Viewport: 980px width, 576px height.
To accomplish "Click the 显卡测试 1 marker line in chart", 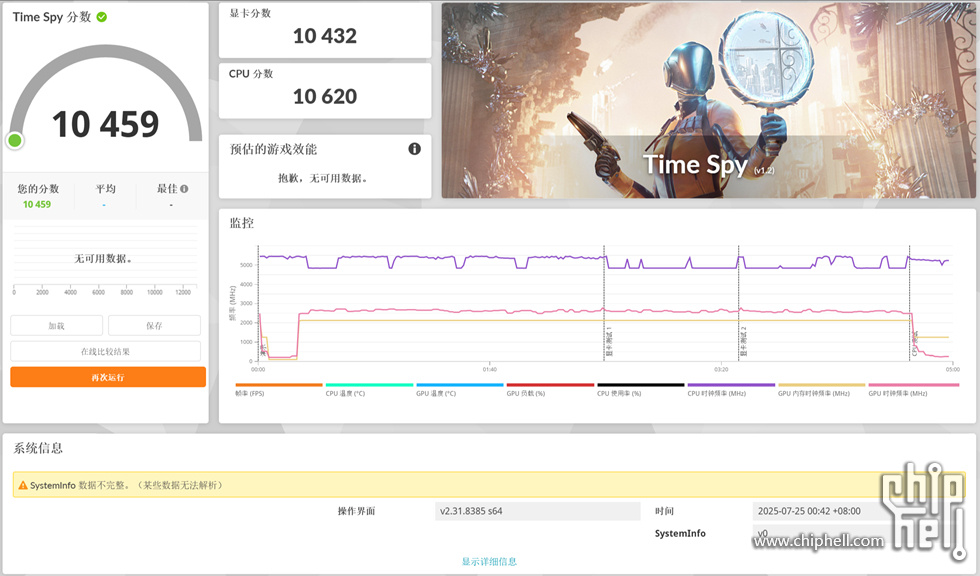I will [x=604, y=303].
